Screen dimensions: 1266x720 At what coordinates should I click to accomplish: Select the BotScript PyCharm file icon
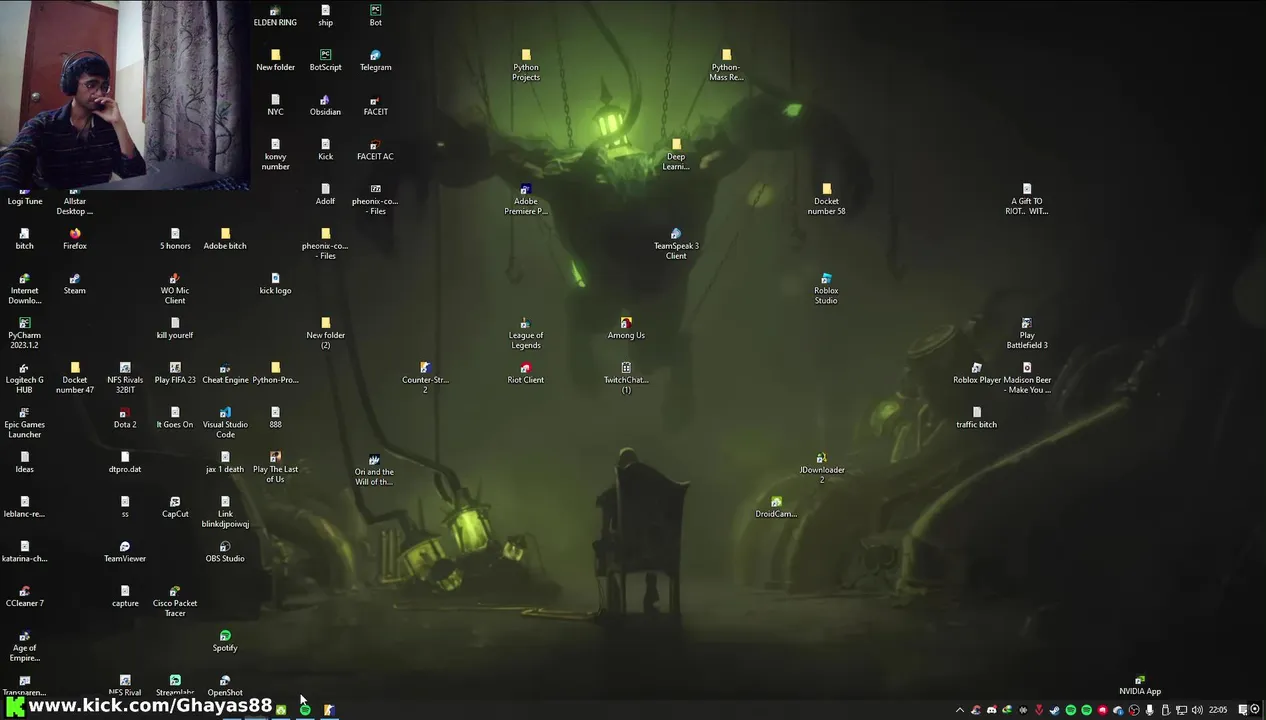click(325, 60)
